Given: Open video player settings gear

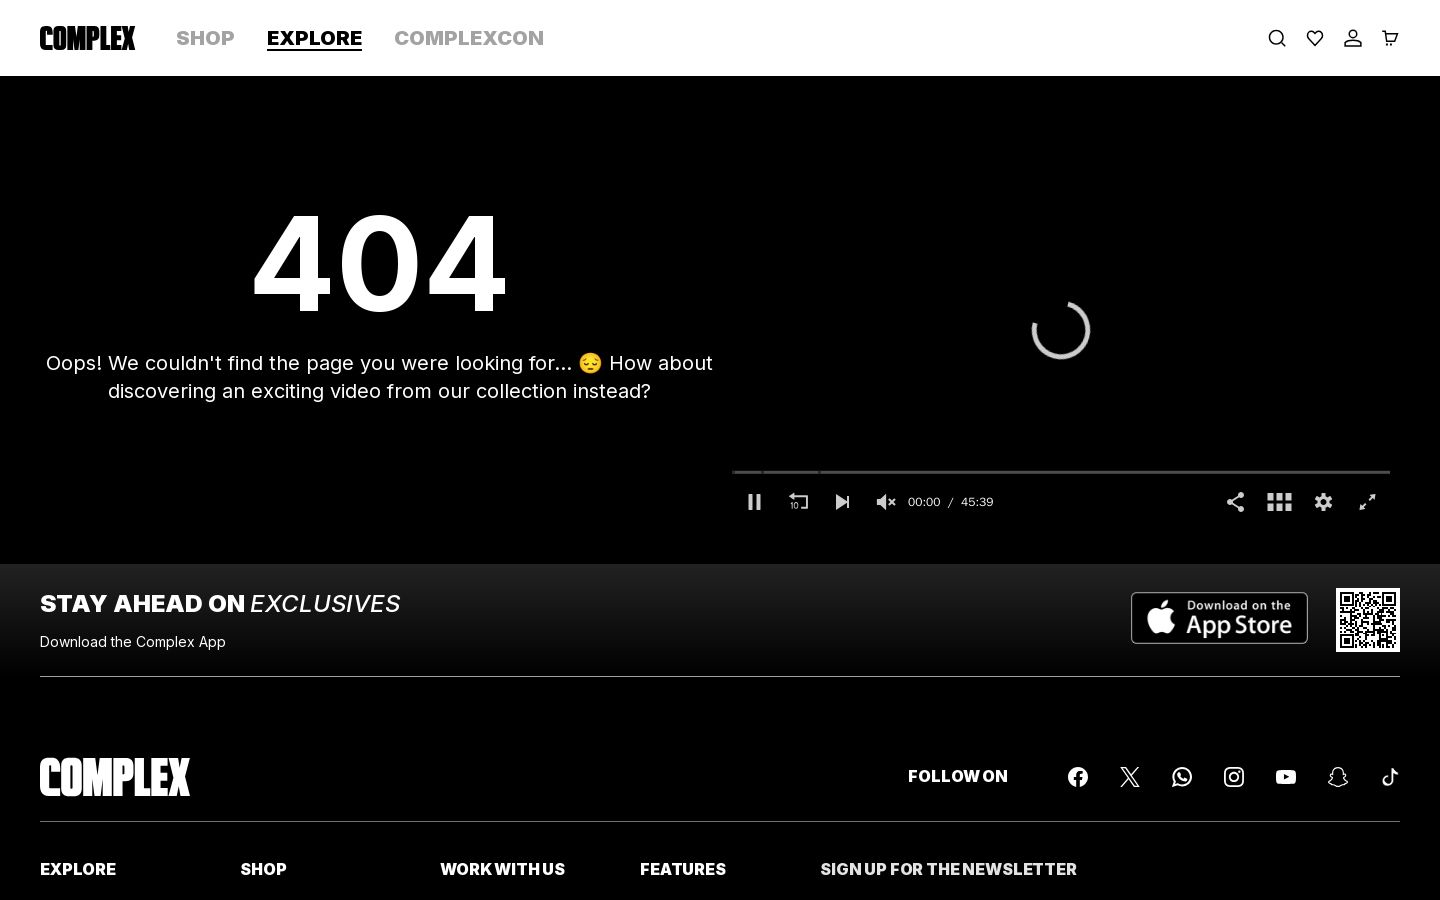Looking at the screenshot, I should pos(1324,502).
